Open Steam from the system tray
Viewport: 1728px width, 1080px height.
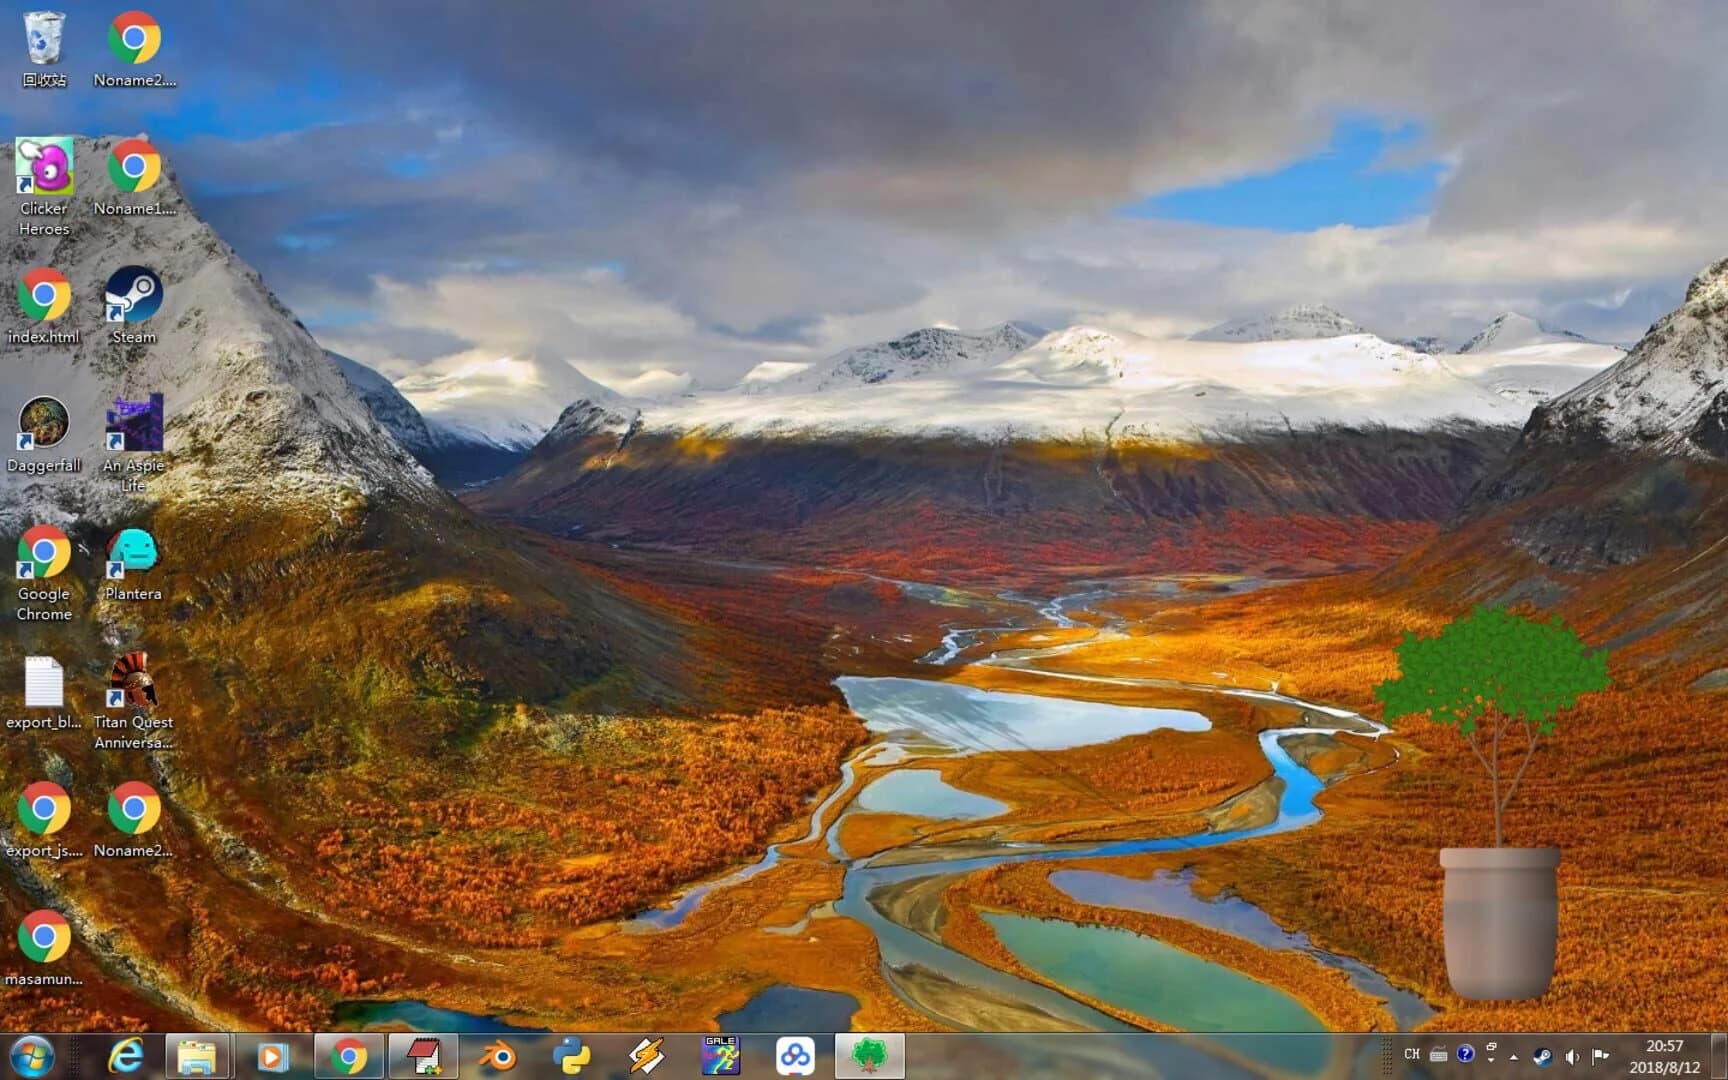pos(1541,1055)
